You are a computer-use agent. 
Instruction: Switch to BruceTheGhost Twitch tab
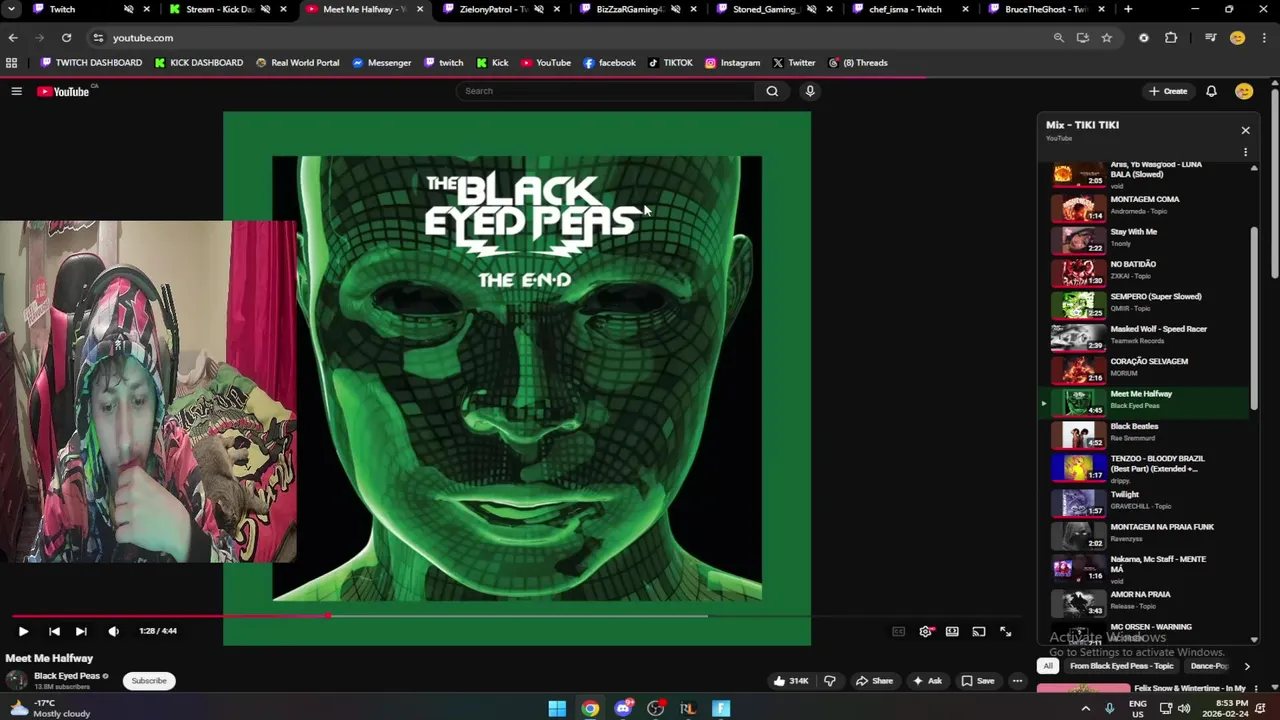coord(1045,10)
